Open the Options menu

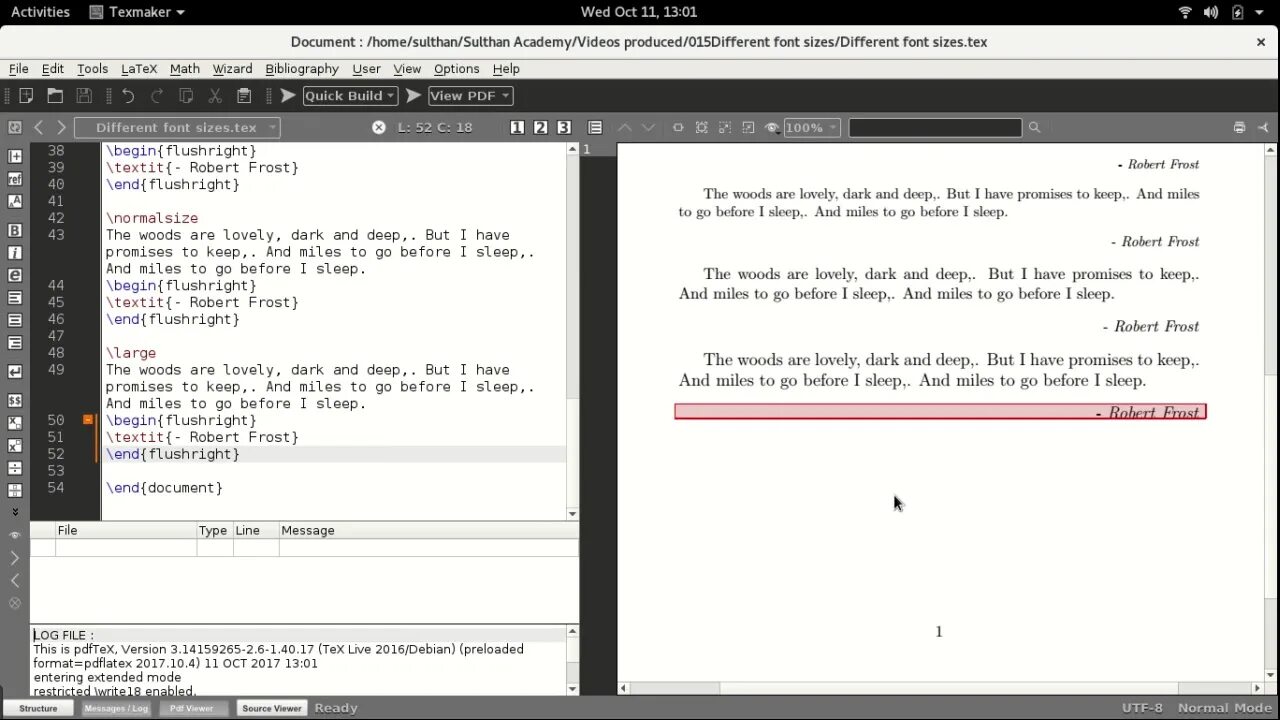pyautogui.click(x=456, y=69)
